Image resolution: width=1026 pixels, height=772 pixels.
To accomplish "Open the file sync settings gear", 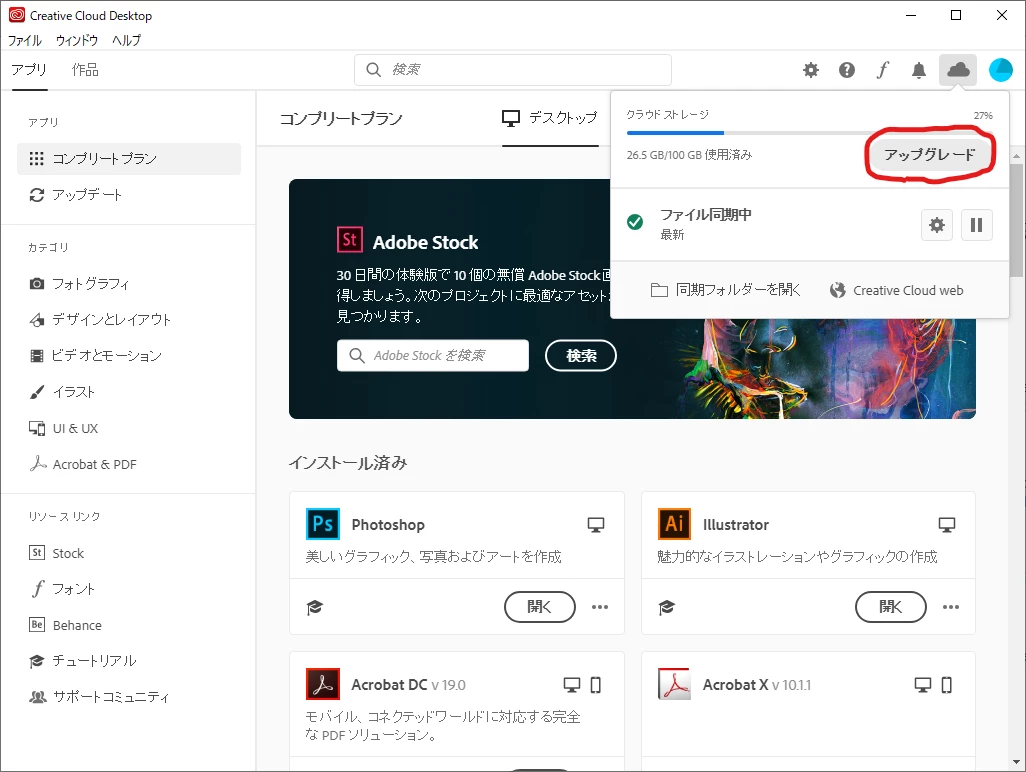I will 937,225.
